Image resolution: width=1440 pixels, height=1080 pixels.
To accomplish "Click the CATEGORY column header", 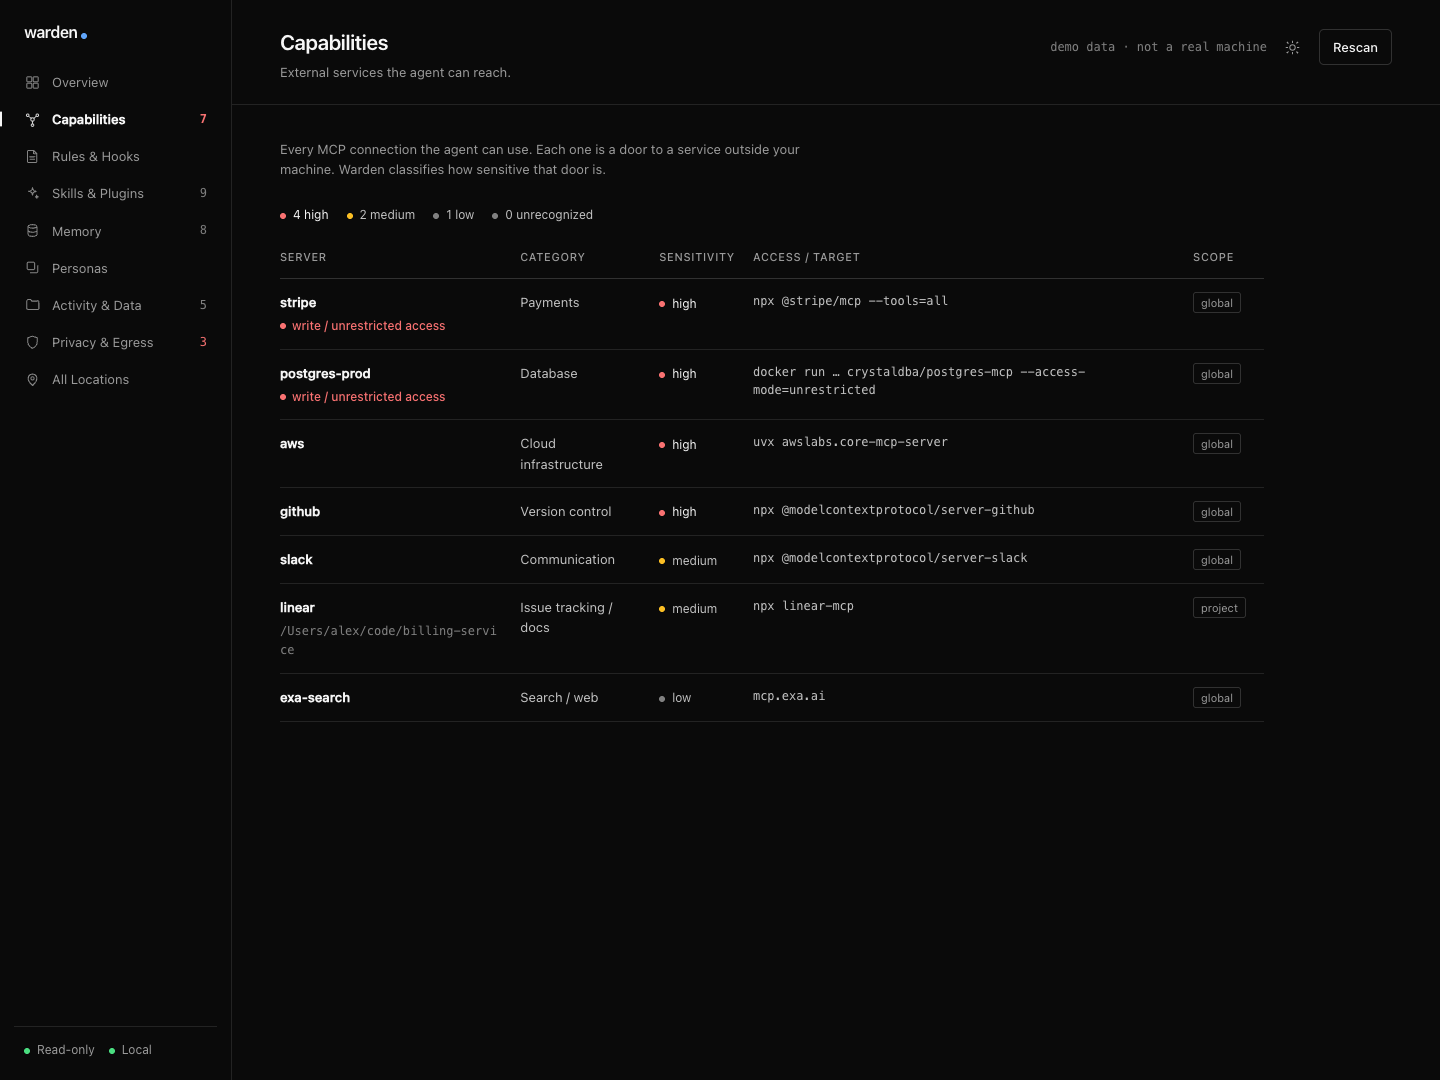I will 552,257.
